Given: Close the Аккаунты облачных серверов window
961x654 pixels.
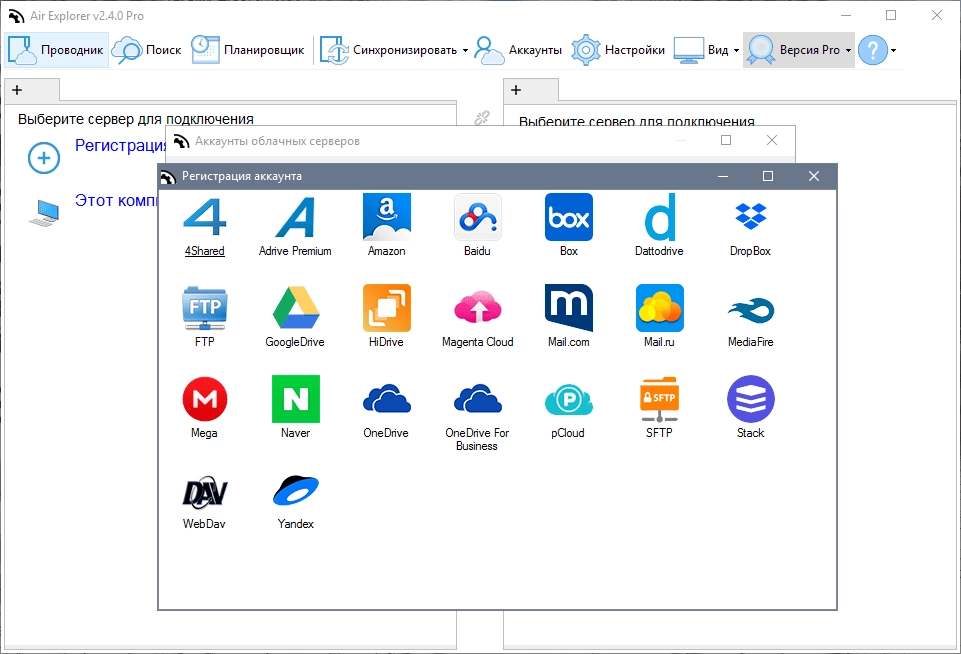Looking at the screenshot, I should click(x=772, y=140).
